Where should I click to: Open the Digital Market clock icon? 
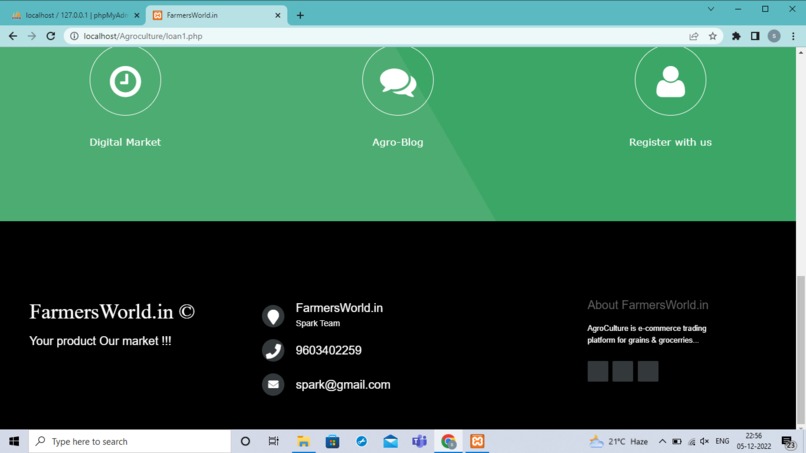[x=125, y=81]
